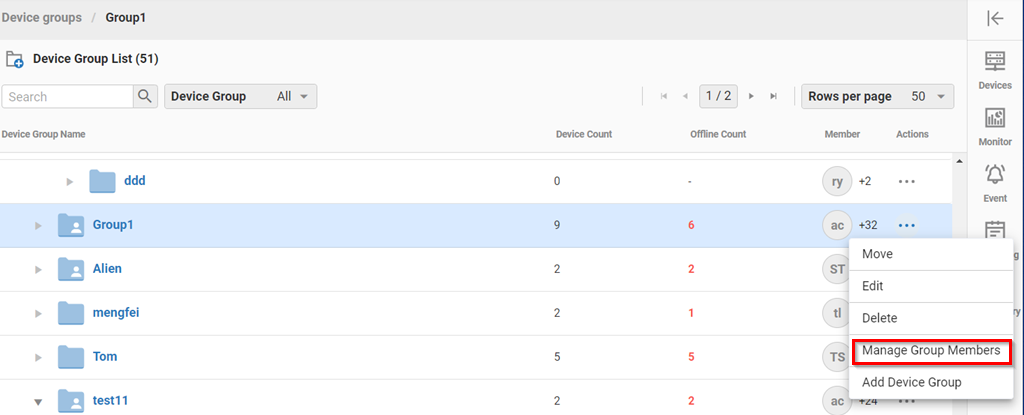1024x415 pixels.
Task: Choose Delete from the context menu
Action: 879,318
